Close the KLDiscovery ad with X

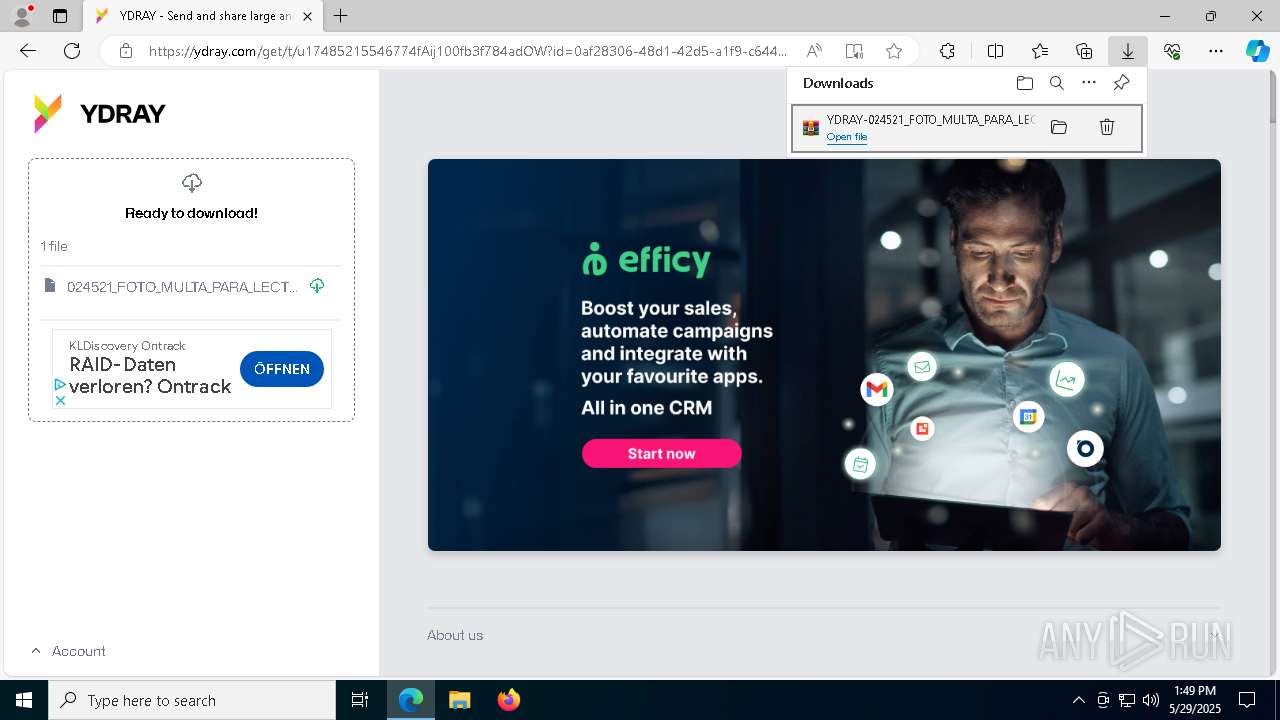60,400
